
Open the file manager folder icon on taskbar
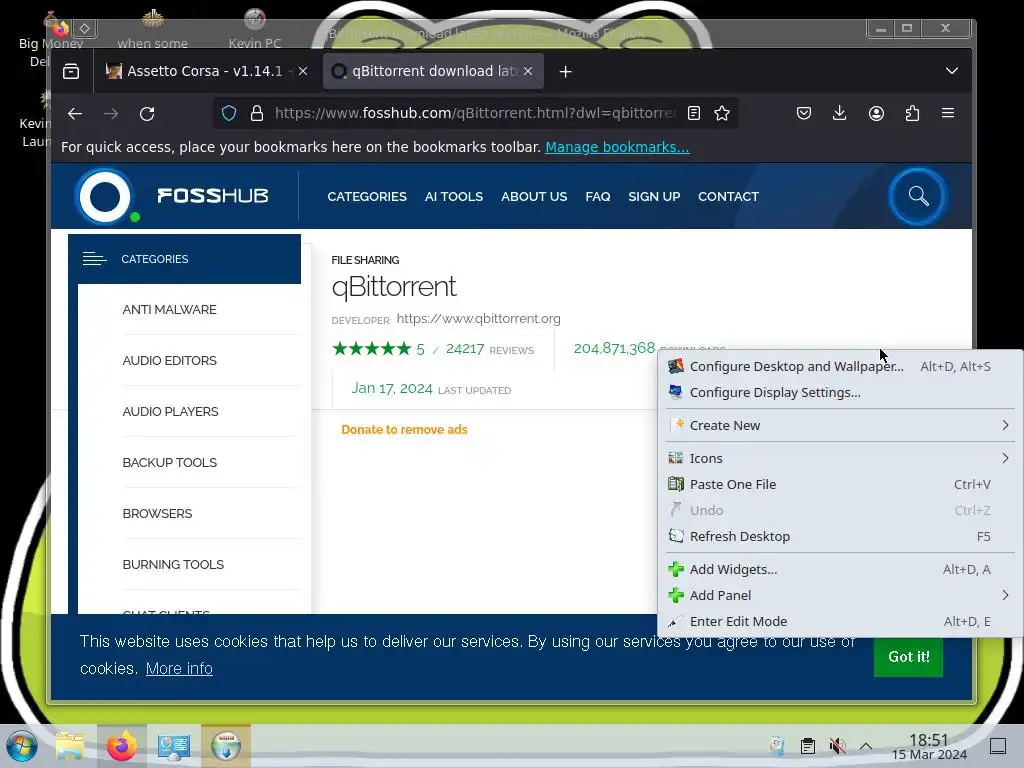click(x=70, y=746)
